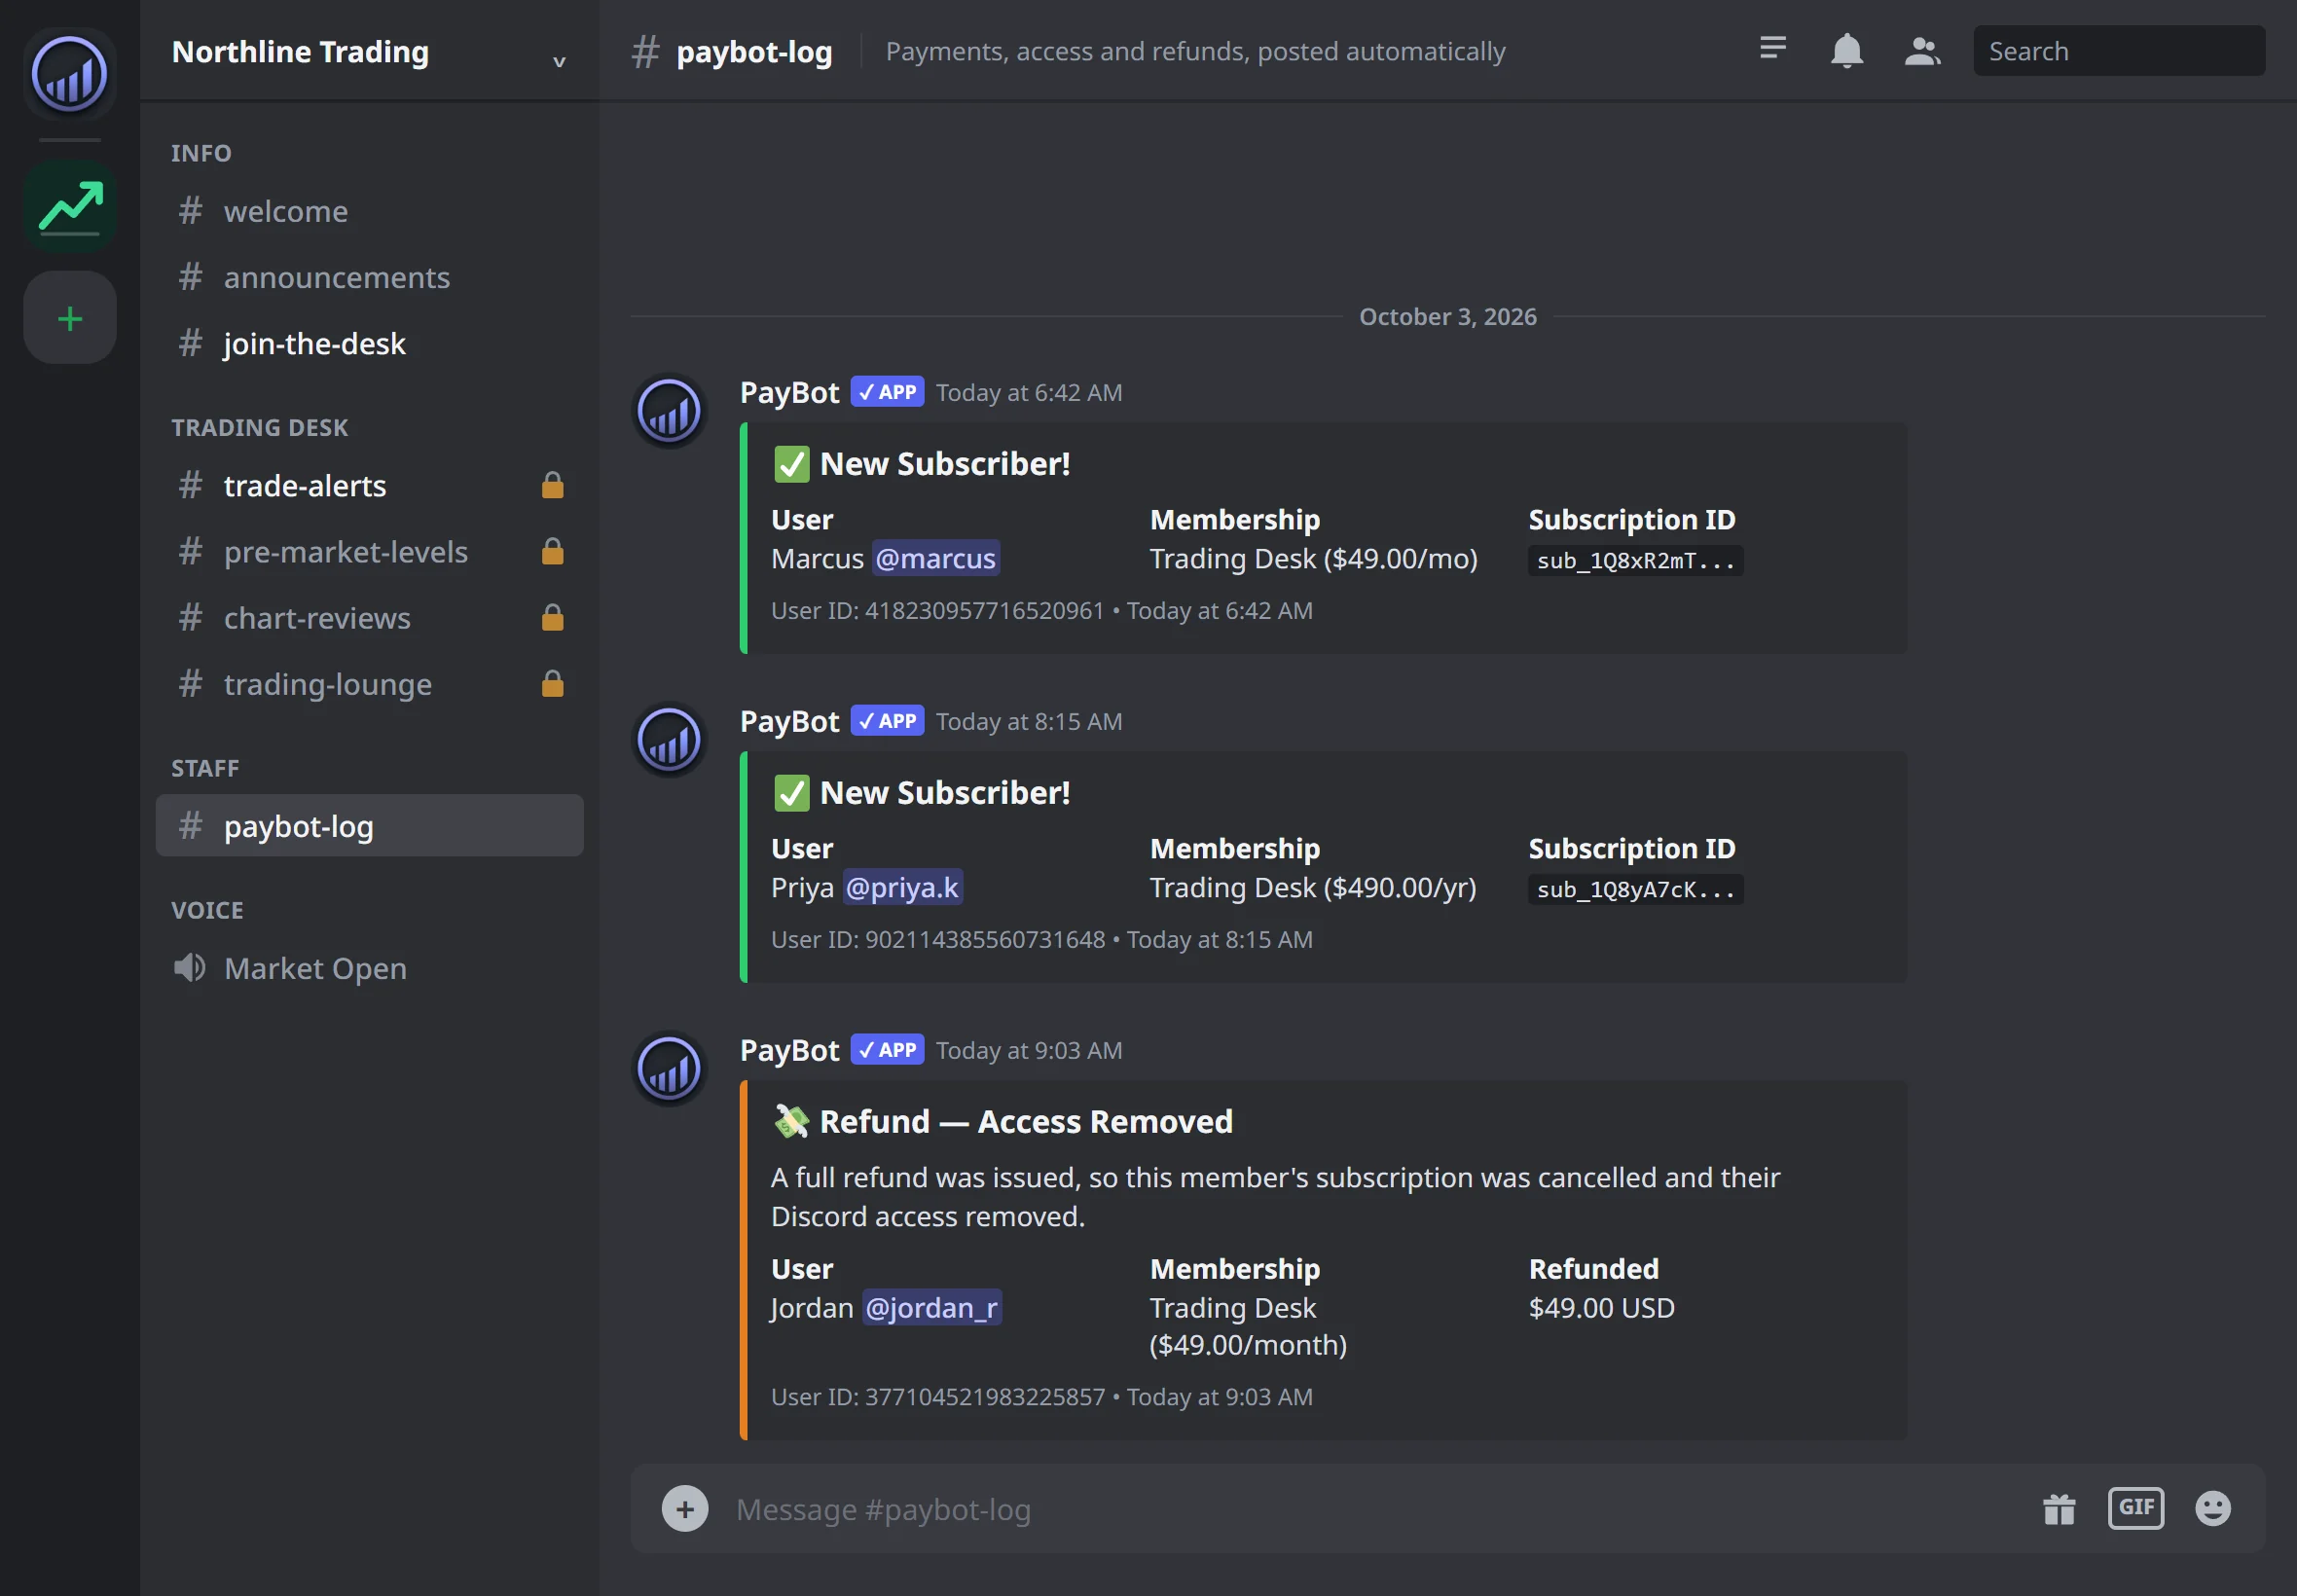The width and height of the screenshot is (2297, 1596).
Task: Click User ID 418230957716520961 footer
Action: click(937, 611)
